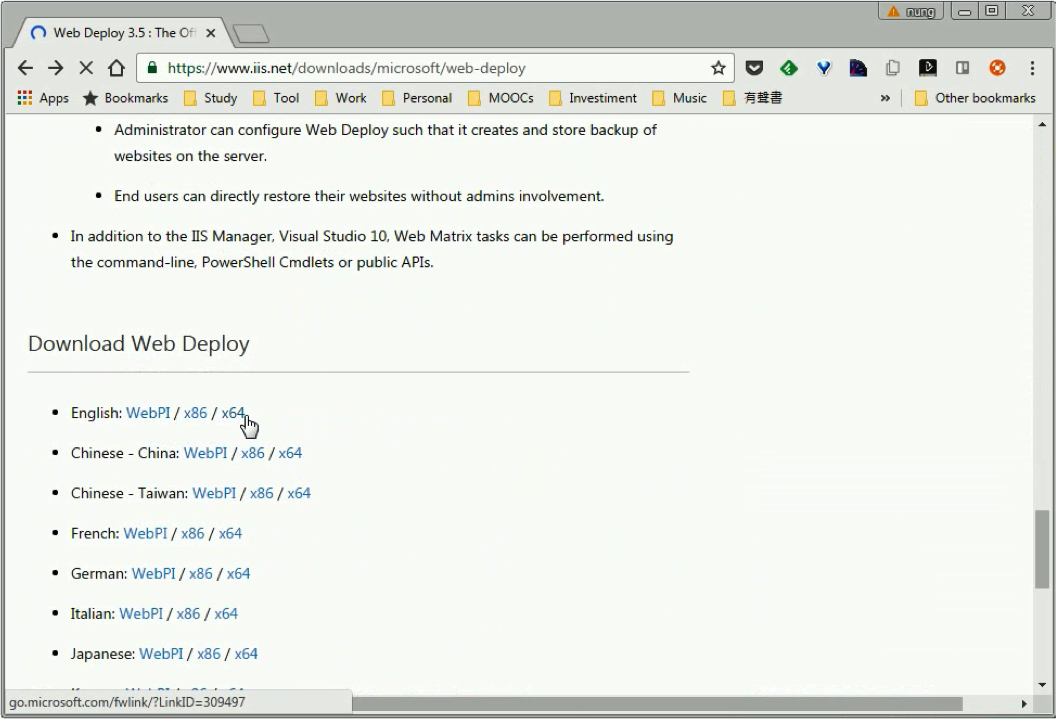Click the horizontal scrollbar thumb
Viewport: 1056px width, 719px height.
click(x=657, y=704)
